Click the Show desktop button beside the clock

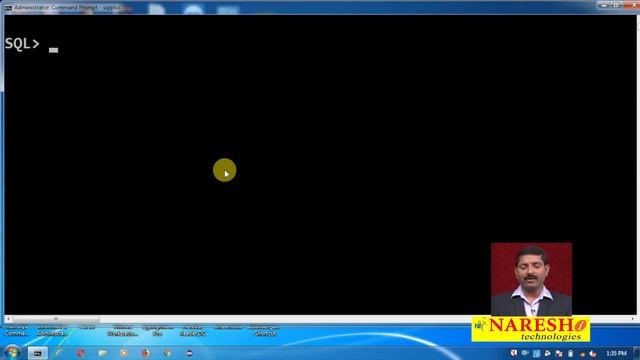[637, 353]
